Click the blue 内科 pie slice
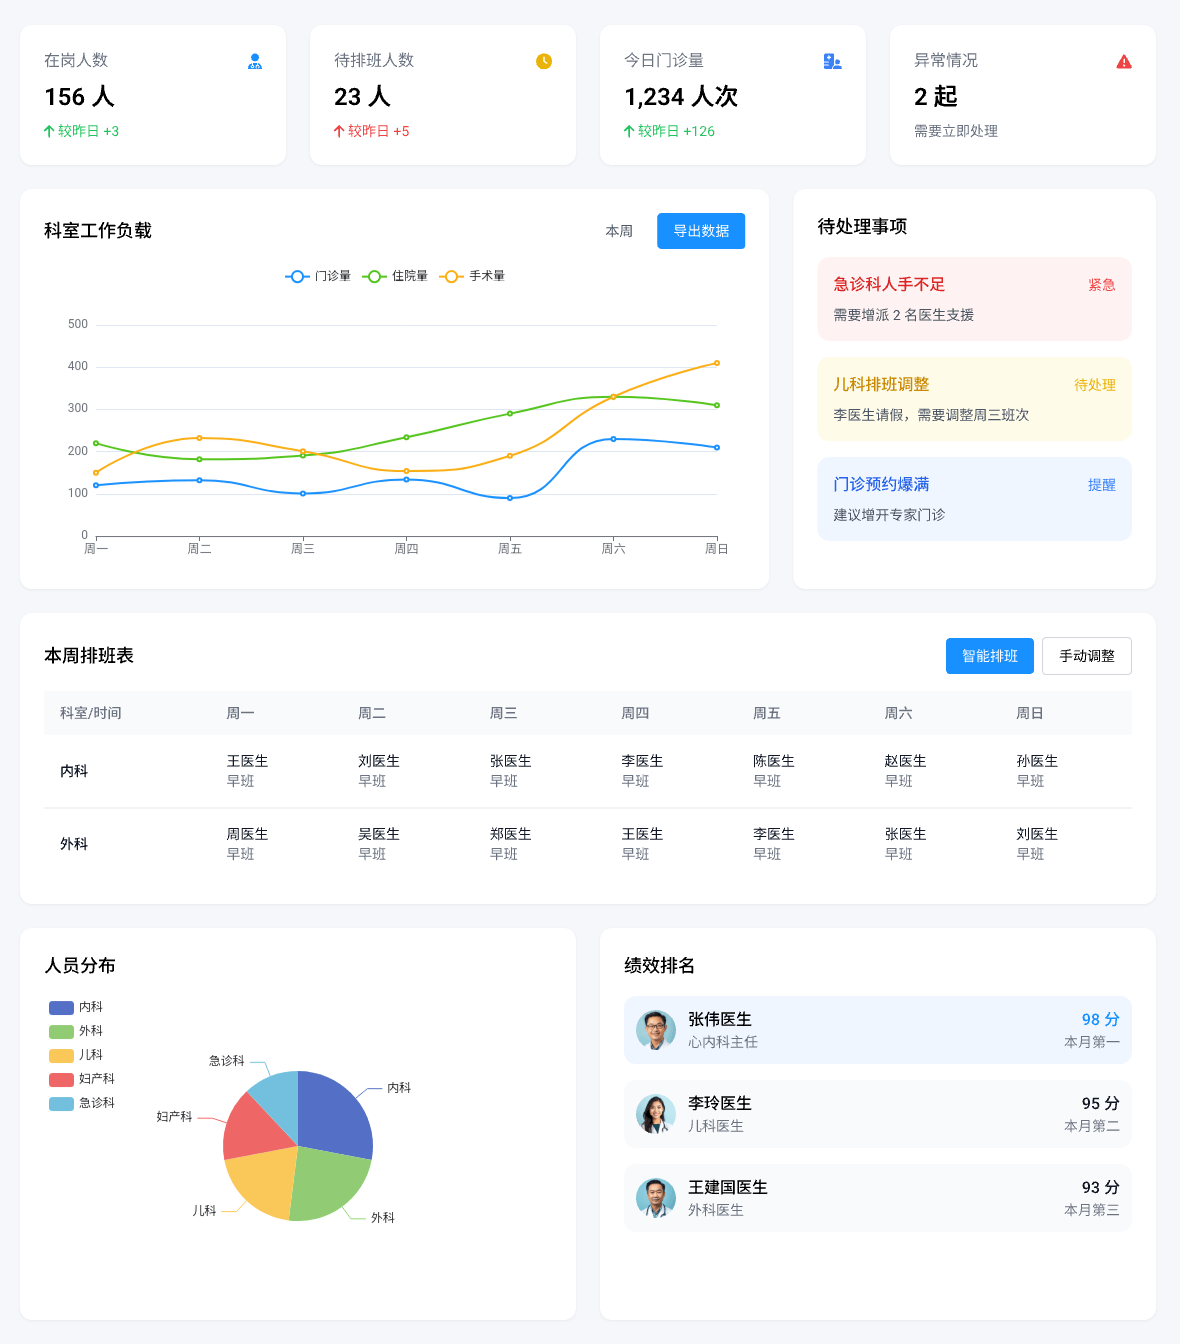This screenshot has width=1180, height=1344. [x=335, y=1118]
